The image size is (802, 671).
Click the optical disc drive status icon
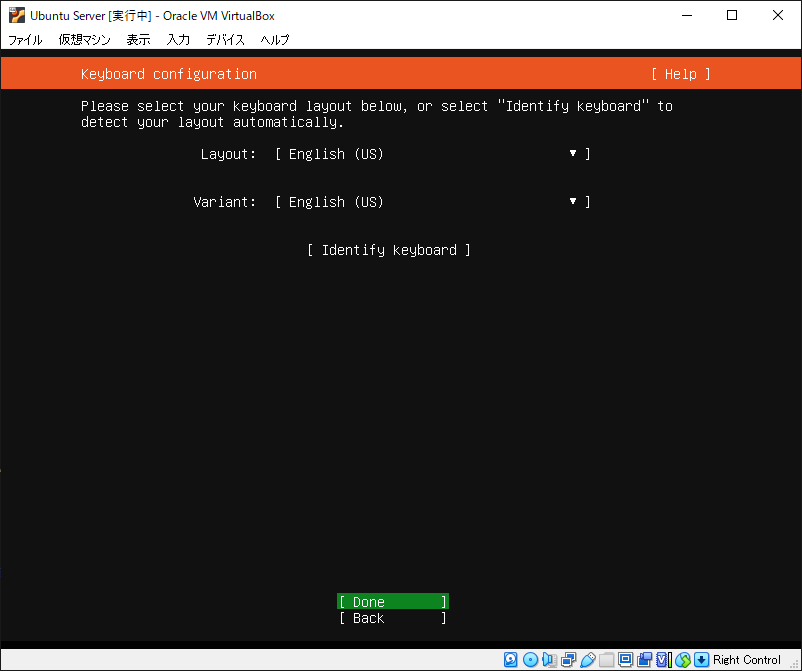pyautogui.click(x=530, y=660)
